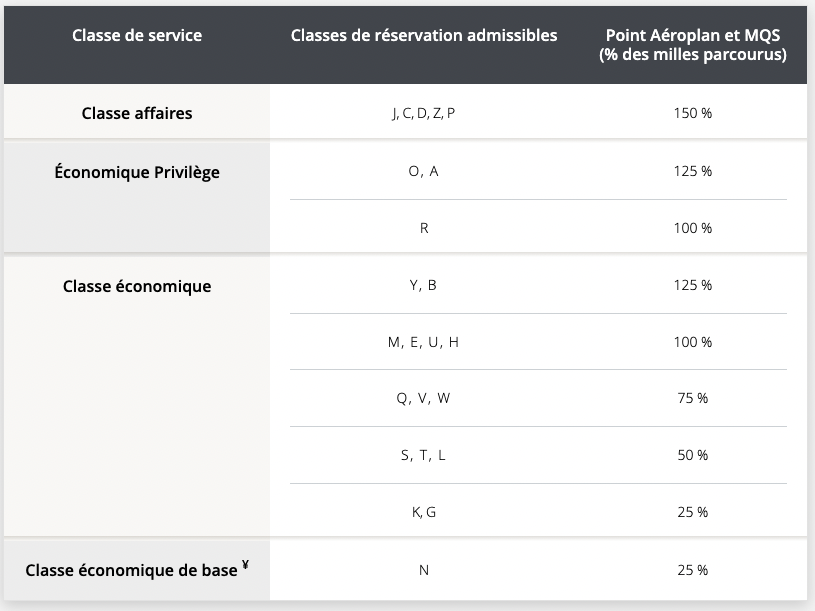Click the "O, A" booking classes cell
This screenshot has width=815, height=611.
click(424, 171)
